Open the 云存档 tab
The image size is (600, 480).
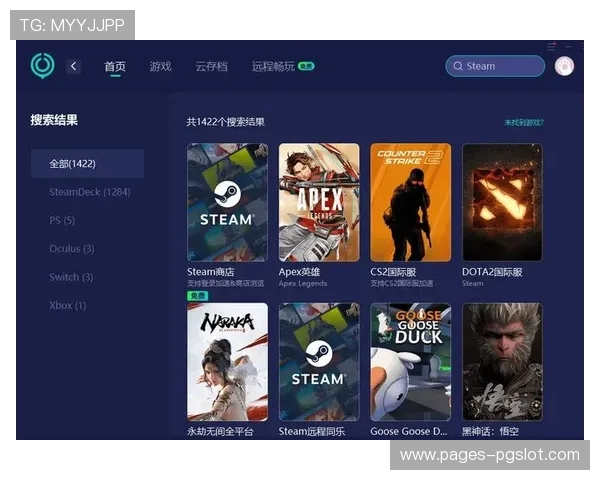pyautogui.click(x=211, y=67)
